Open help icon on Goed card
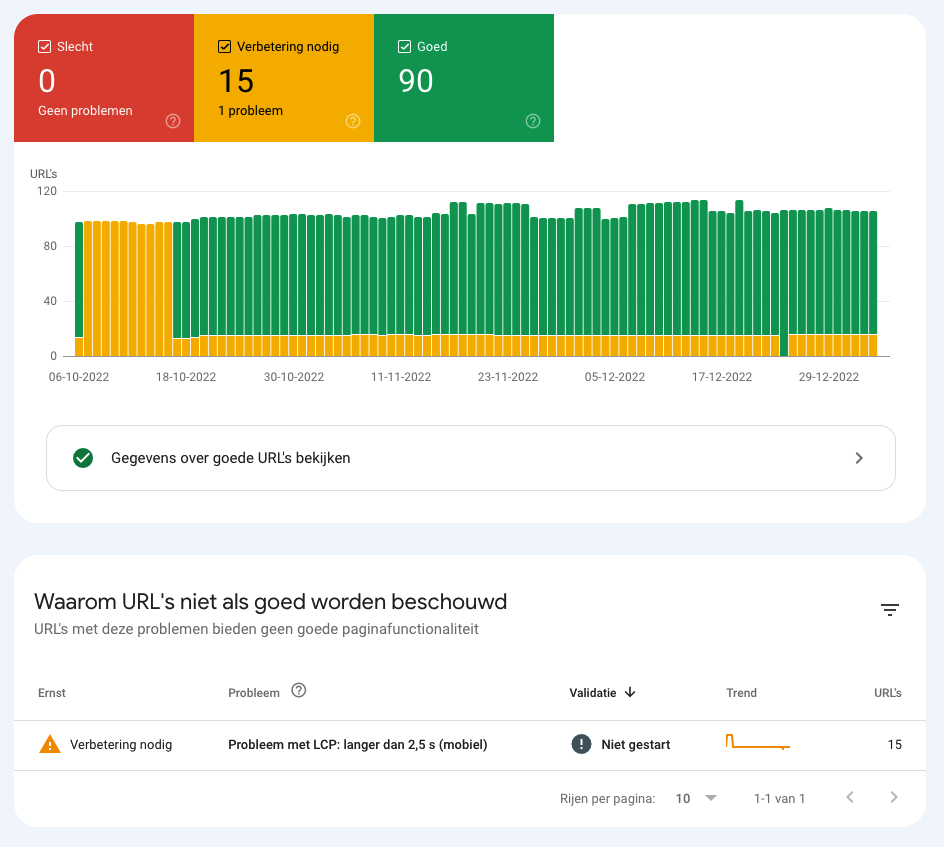944x847 pixels. 533,121
